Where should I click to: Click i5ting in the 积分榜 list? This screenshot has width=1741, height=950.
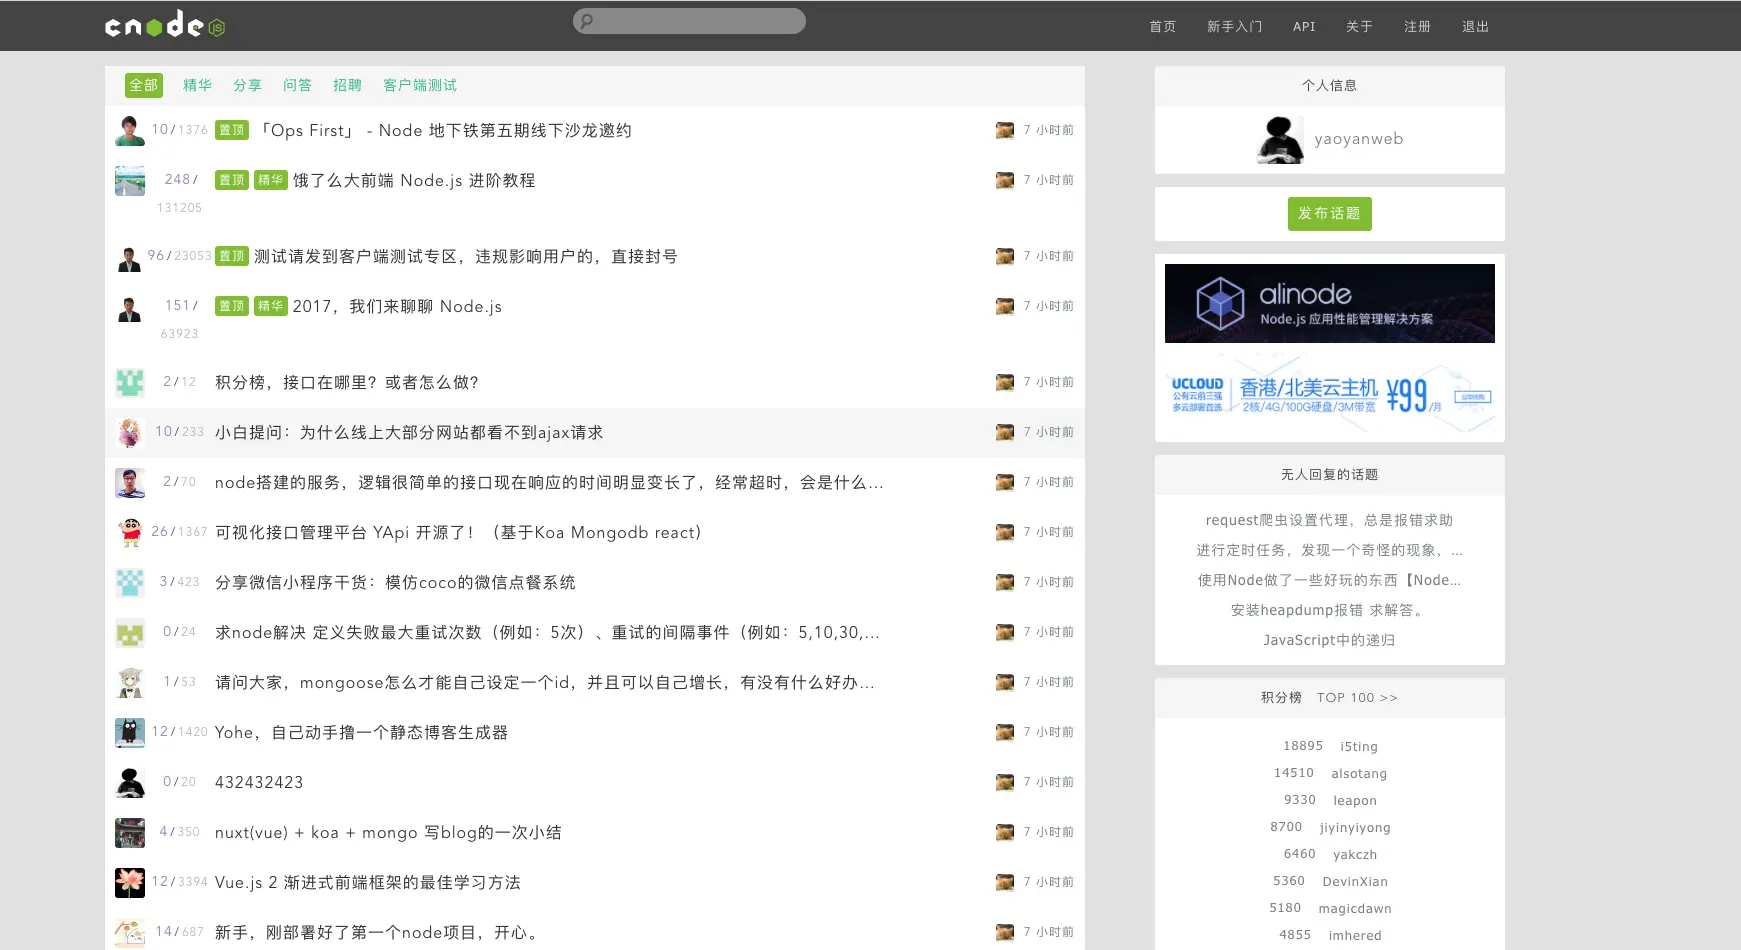tap(1358, 746)
